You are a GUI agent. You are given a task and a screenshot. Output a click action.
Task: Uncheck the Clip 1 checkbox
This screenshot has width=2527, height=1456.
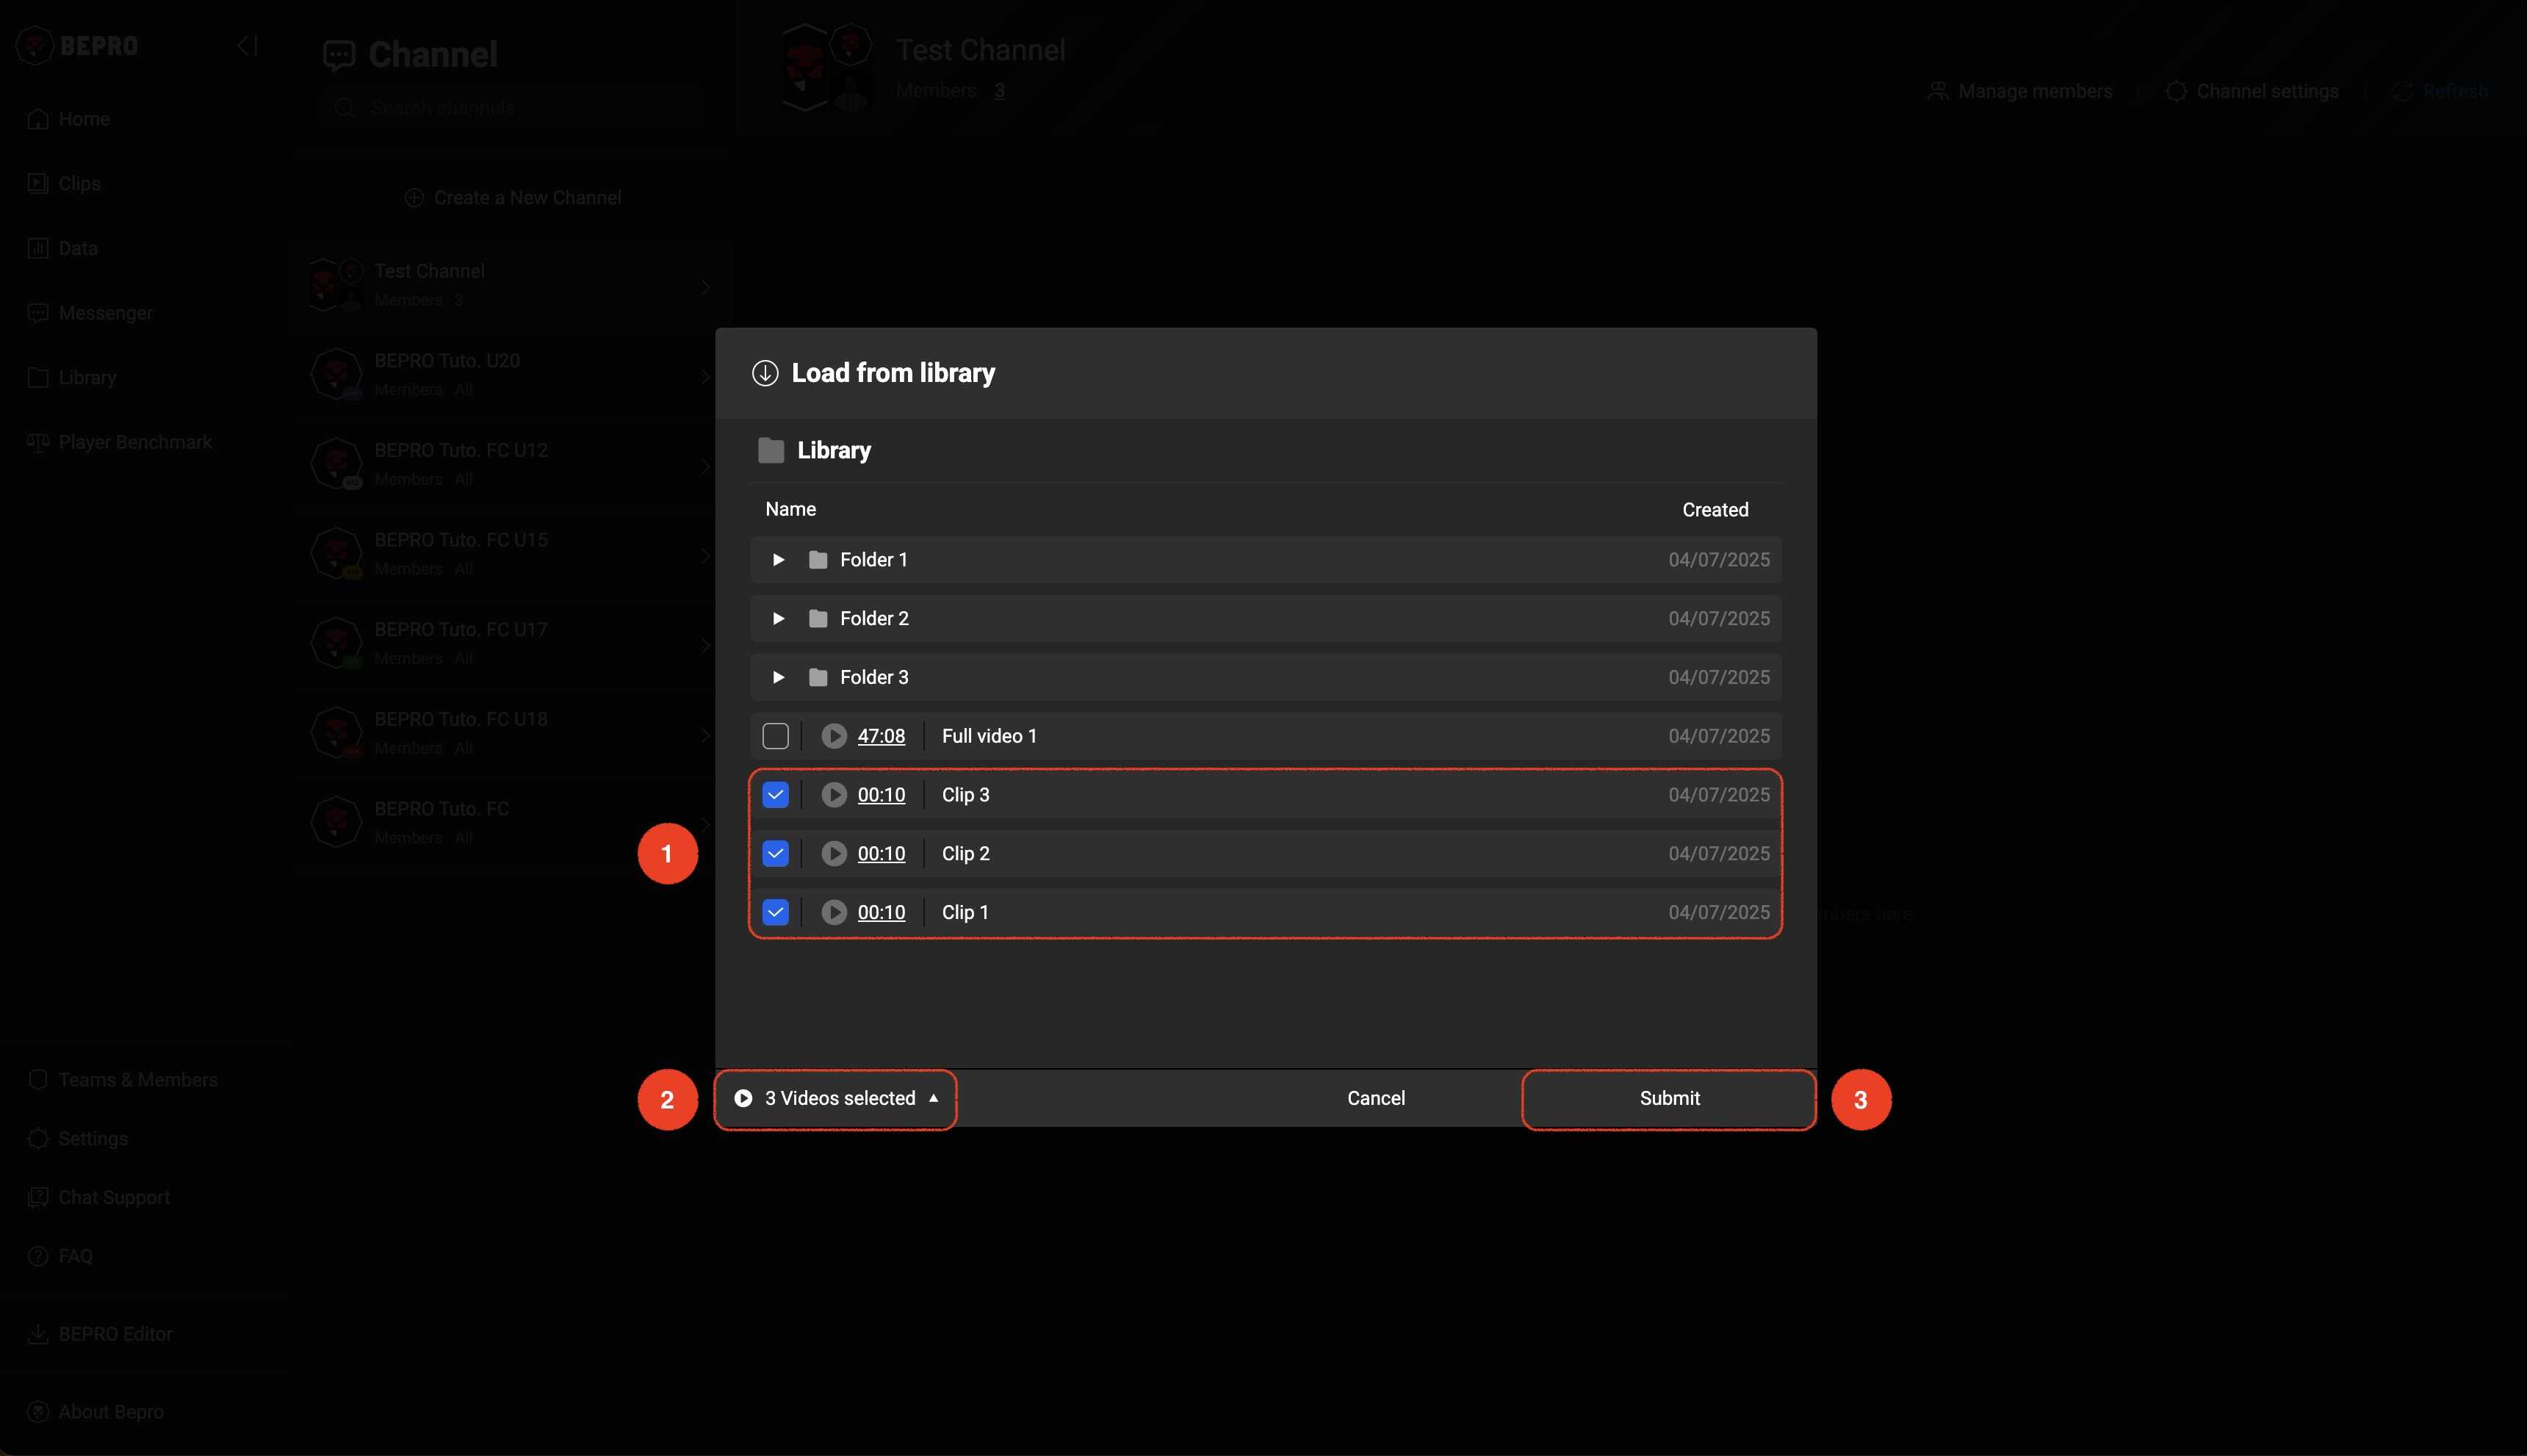[775, 912]
